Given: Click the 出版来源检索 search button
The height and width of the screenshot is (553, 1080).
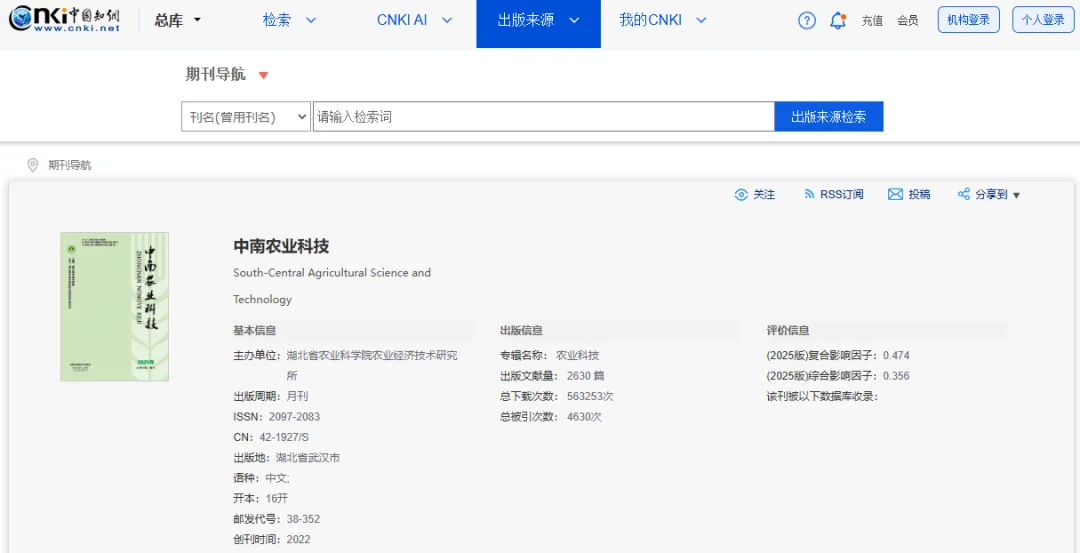Looking at the screenshot, I should tap(829, 117).
